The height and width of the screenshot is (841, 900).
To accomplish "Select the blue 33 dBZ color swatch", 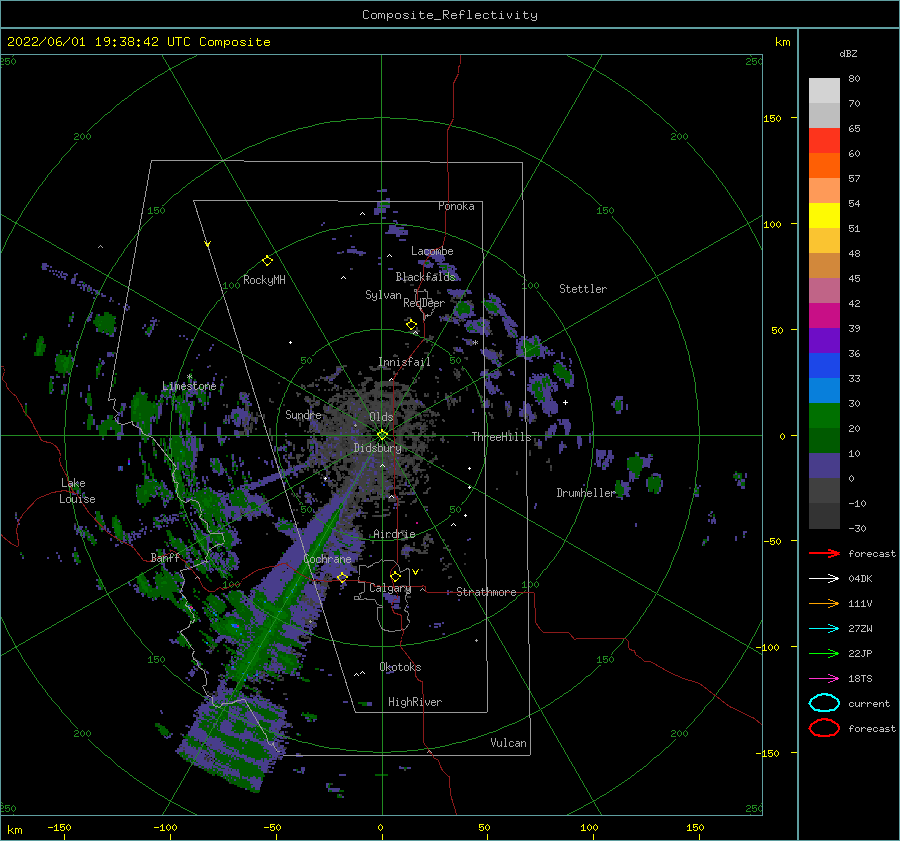I will (824, 365).
